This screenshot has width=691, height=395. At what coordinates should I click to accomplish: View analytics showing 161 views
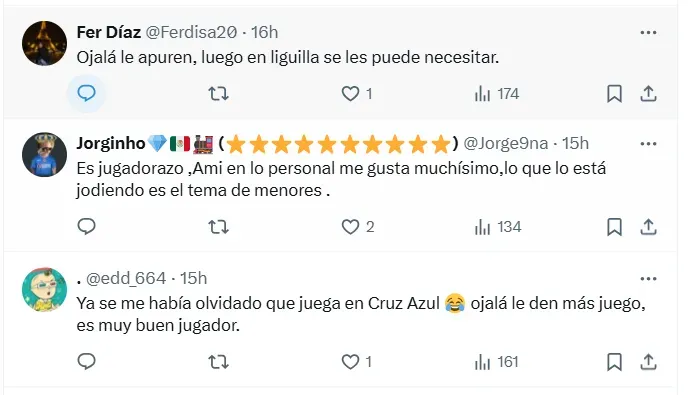coord(496,362)
